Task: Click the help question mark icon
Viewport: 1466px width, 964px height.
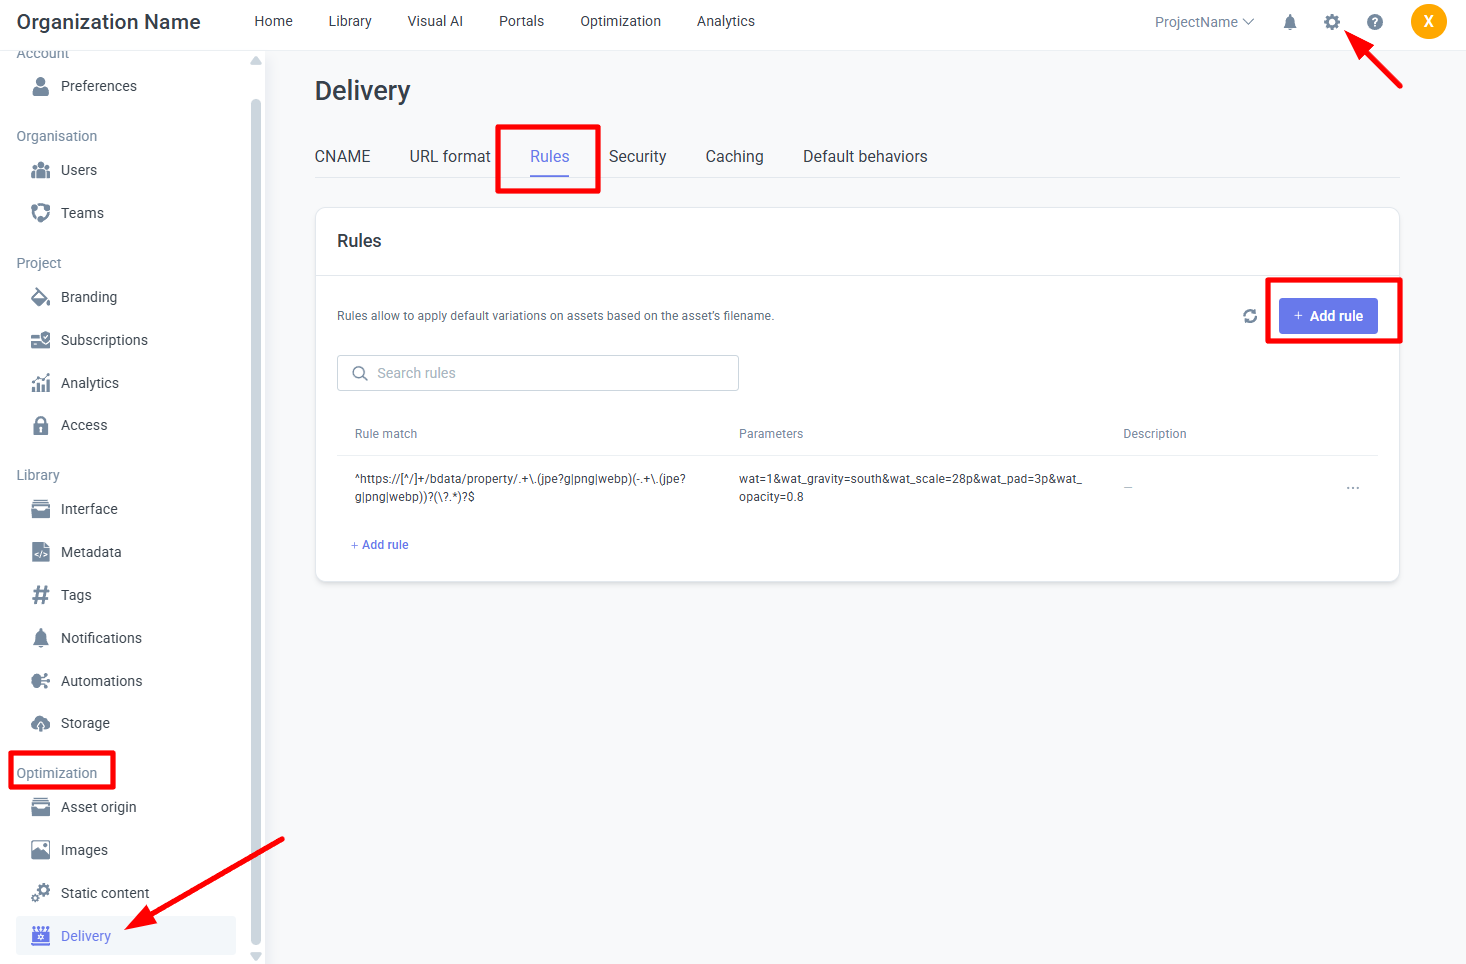Action: tap(1374, 22)
